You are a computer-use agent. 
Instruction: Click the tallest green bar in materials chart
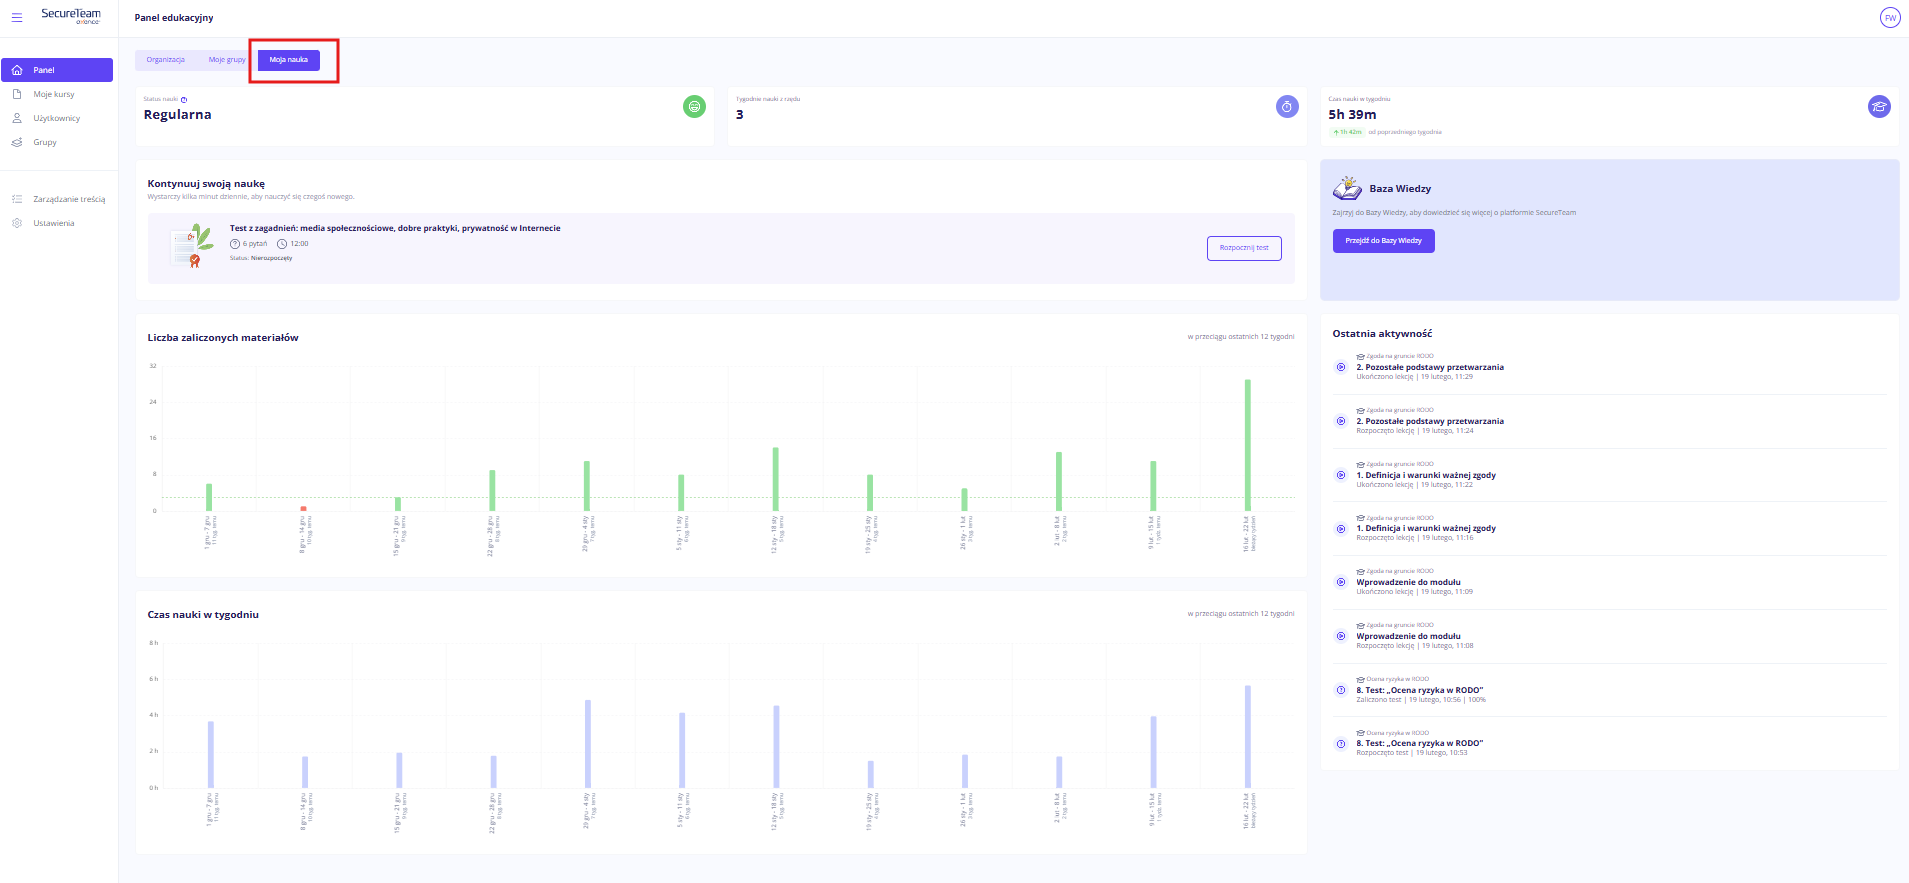pyautogui.click(x=1247, y=445)
